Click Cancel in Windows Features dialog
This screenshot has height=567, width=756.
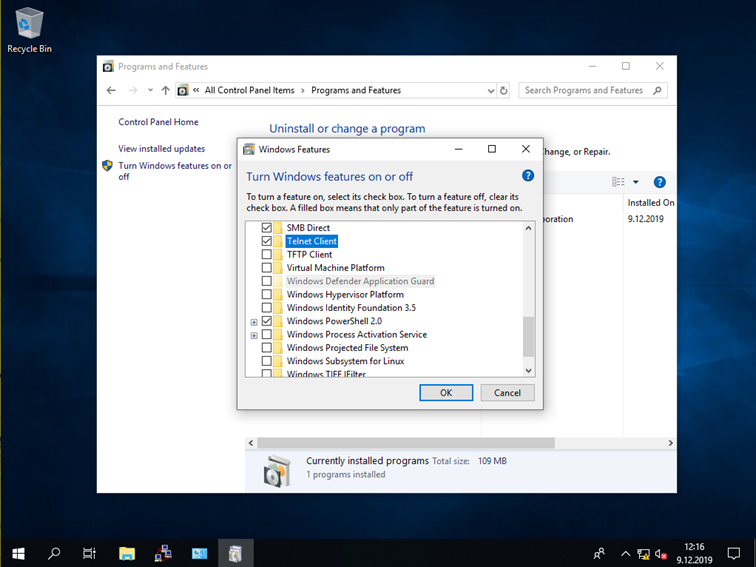point(507,392)
